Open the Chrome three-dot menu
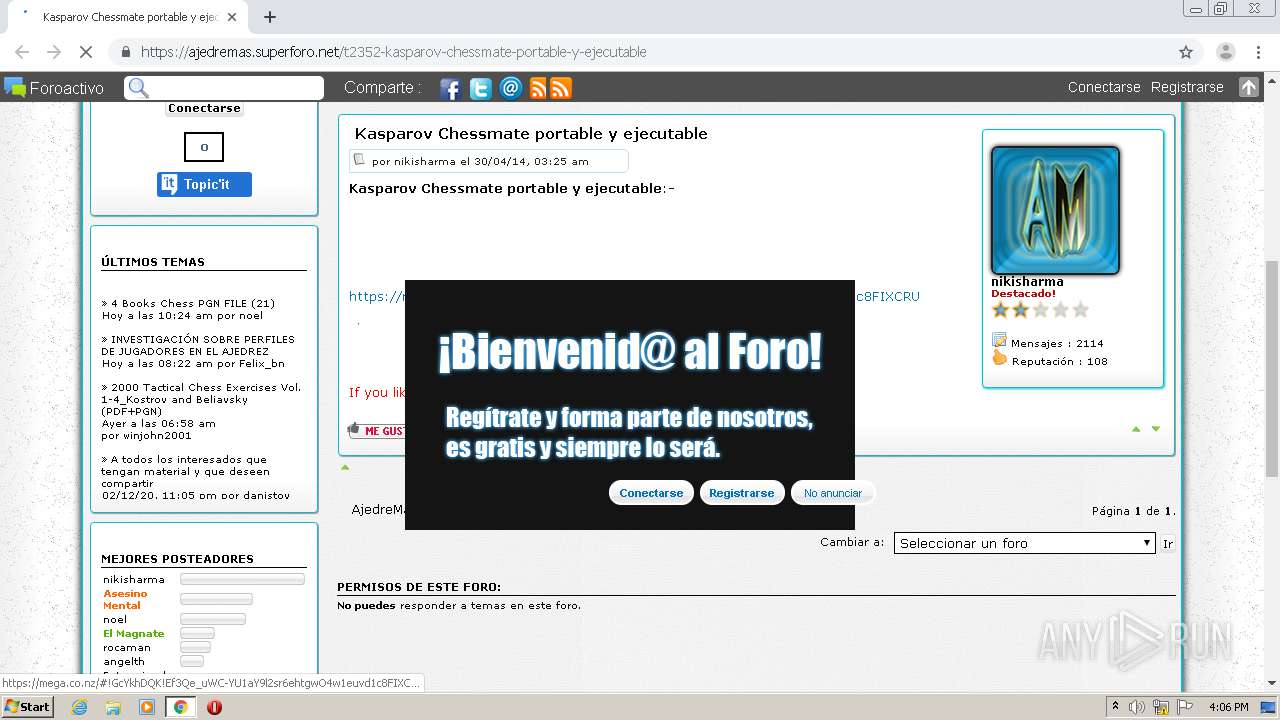1280x720 pixels. [1256, 52]
